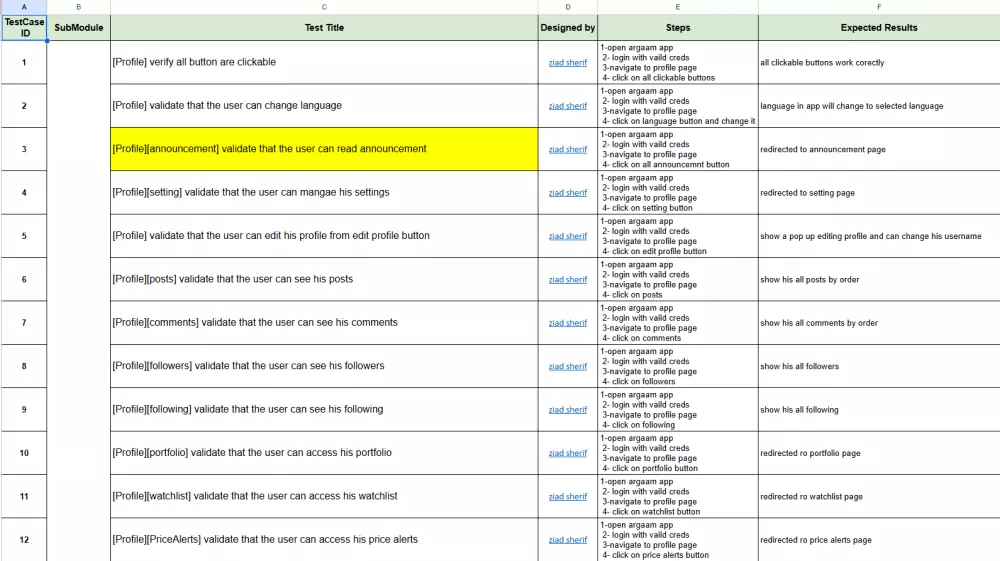
Task: Click test case ID cell 12
Action: point(24,539)
